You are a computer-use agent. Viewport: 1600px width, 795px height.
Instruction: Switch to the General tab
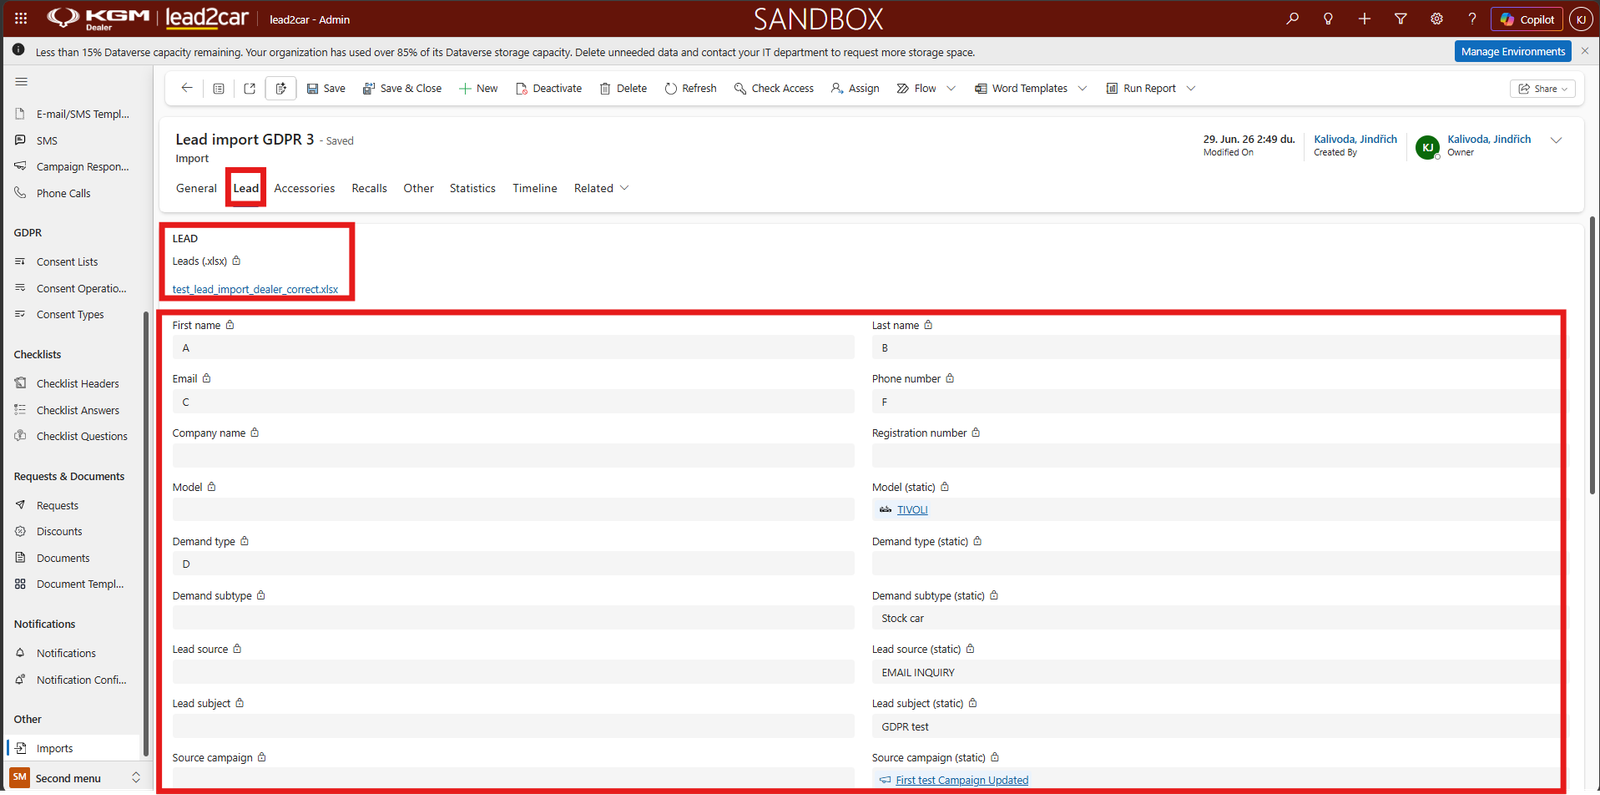point(196,188)
